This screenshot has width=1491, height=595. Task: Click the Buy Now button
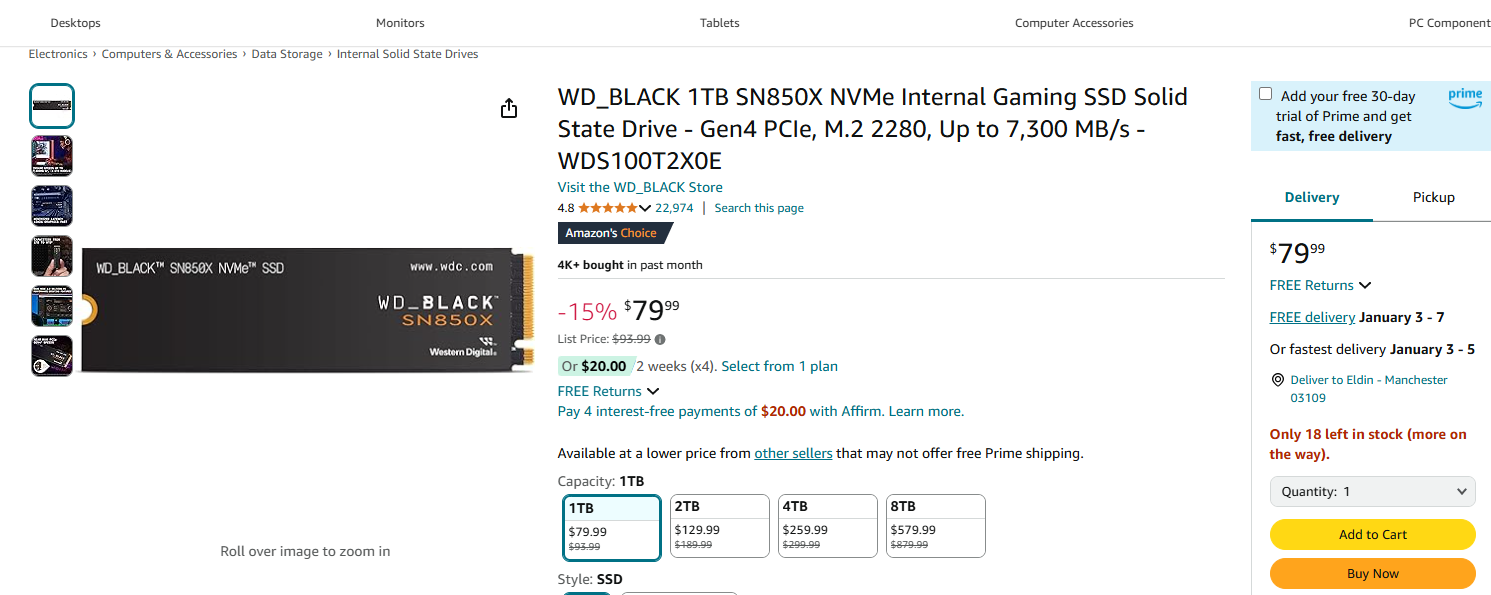[x=1372, y=573]
